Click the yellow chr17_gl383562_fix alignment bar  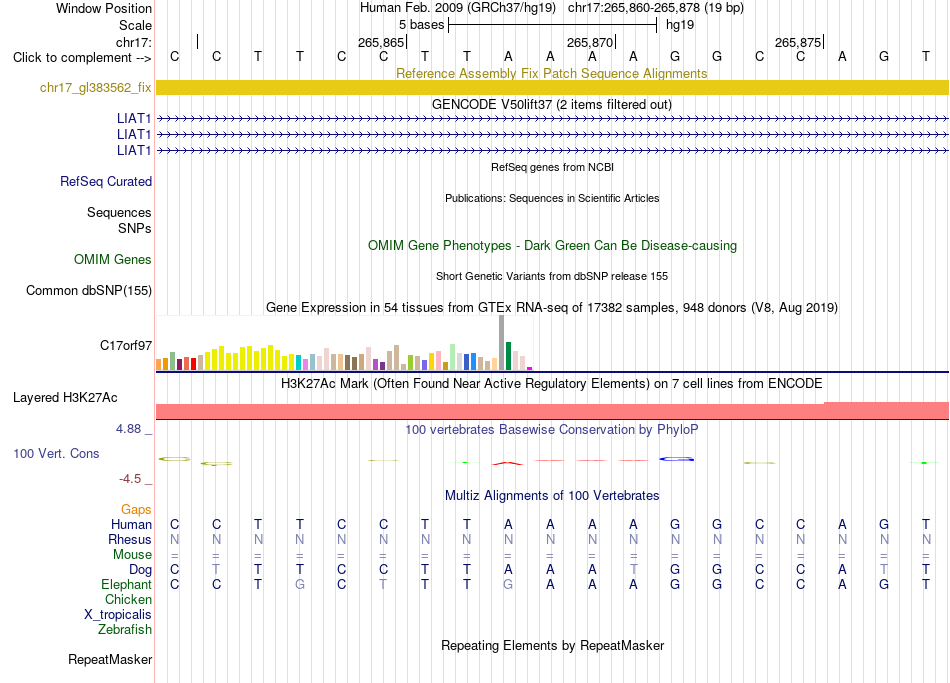552,87
